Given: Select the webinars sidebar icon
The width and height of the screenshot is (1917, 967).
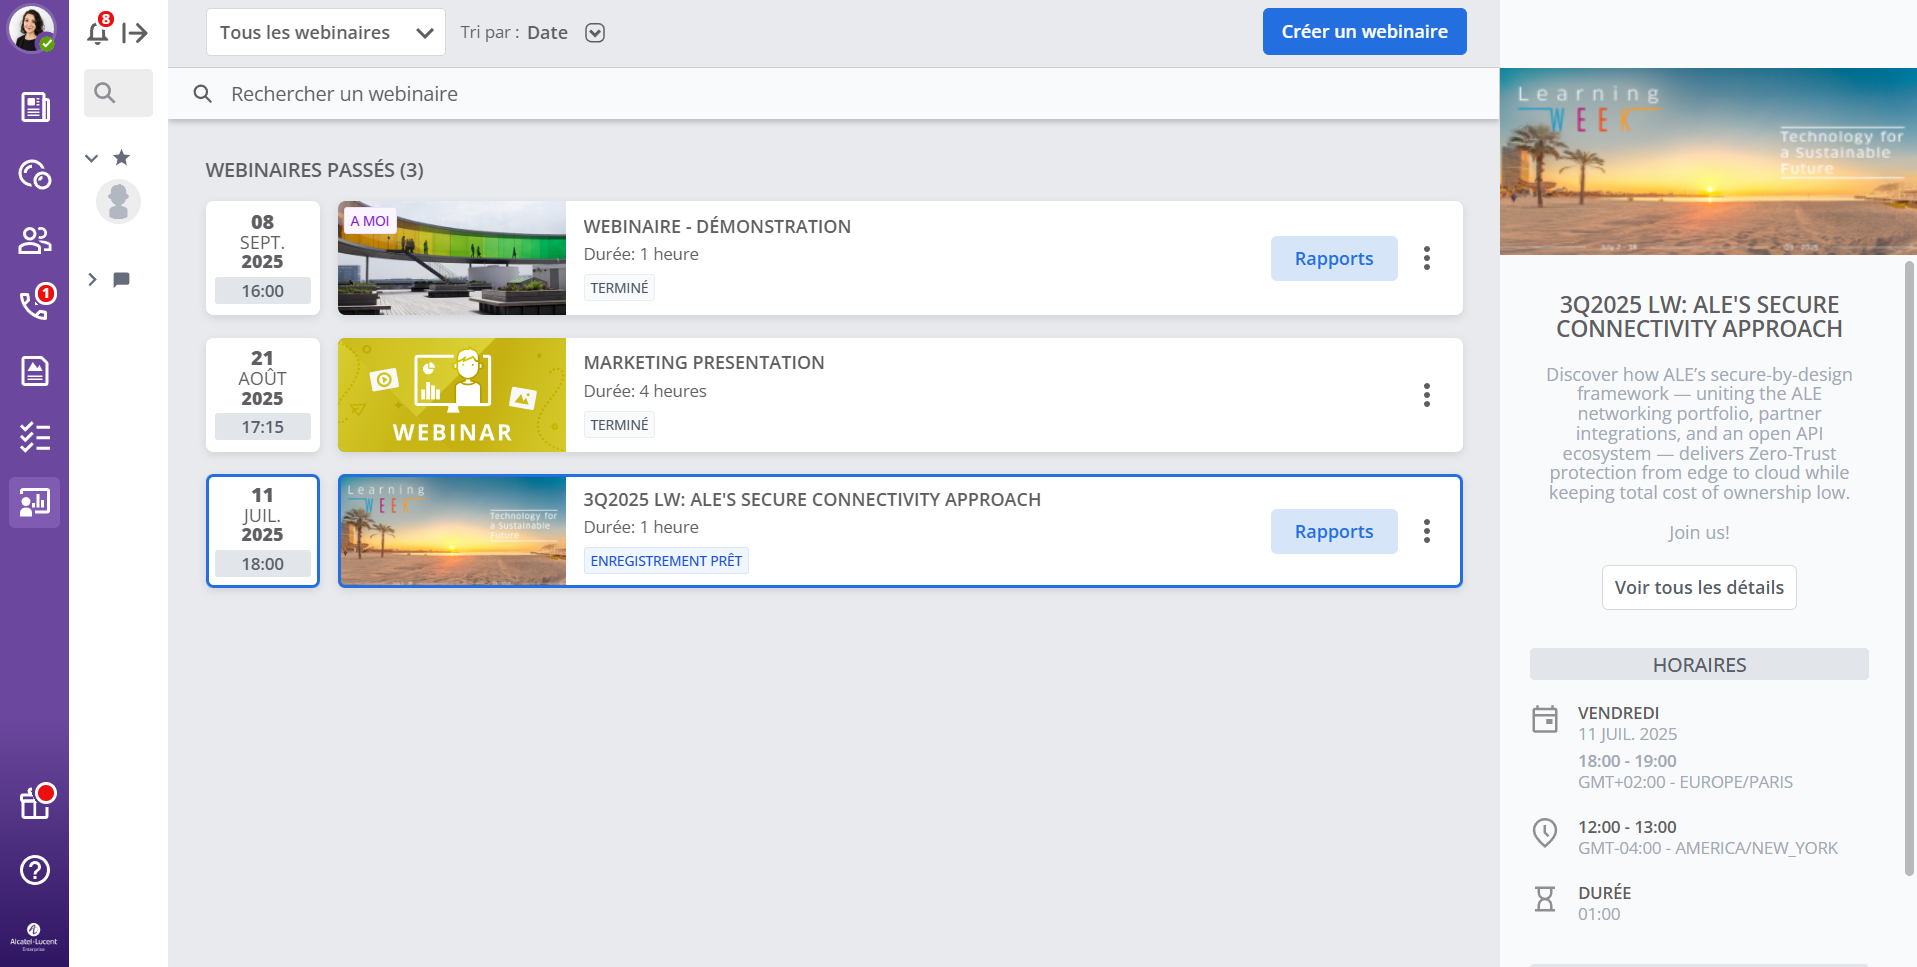Looking at the screenshot, I should [x=35, y=502].
